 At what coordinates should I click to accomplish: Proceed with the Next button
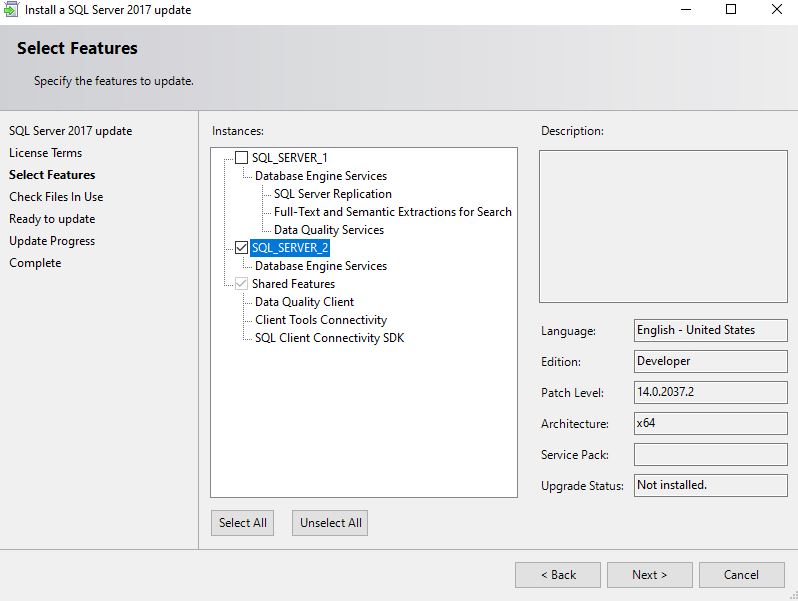click(x=649, y=575)
